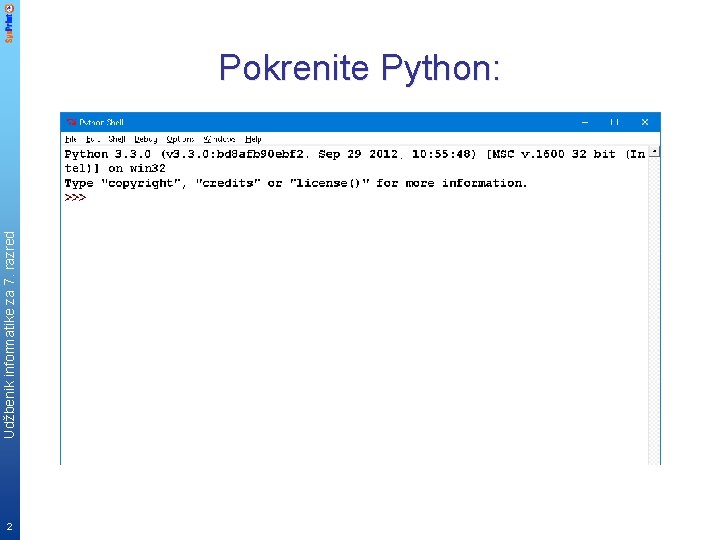
Task: Click the text "license()" in the shell
Action: (329, 183)
